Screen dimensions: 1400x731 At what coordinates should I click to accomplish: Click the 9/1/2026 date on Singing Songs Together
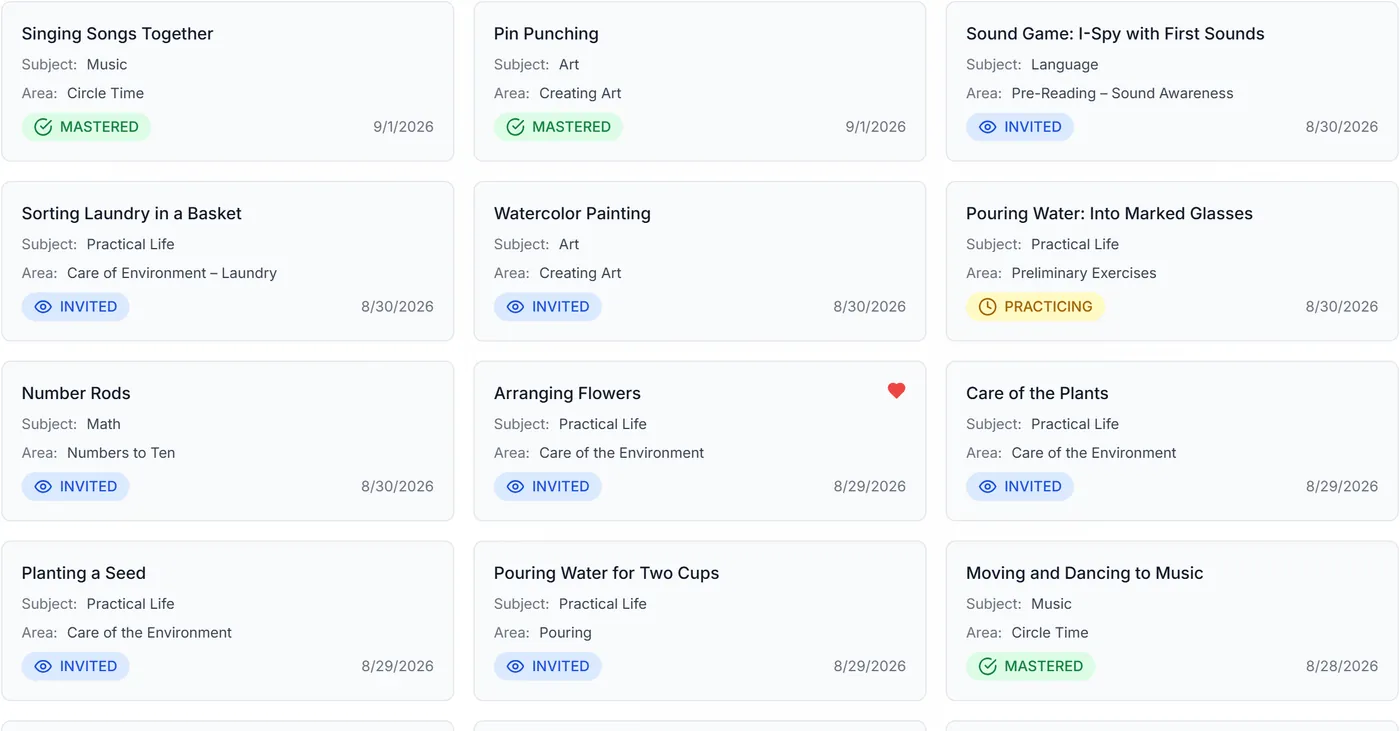point(403,127)
